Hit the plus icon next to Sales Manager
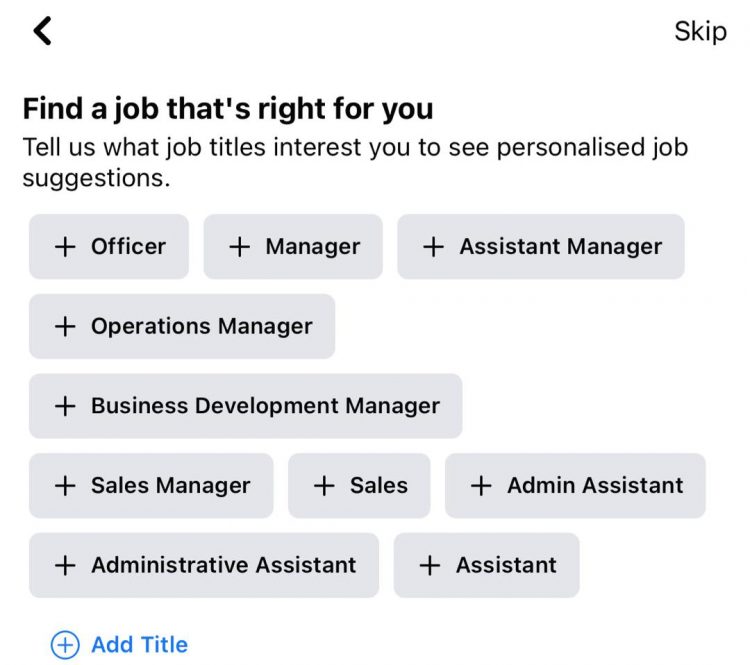Image resolution: width=750 pixels, height=665 pixels. (65, 486)
